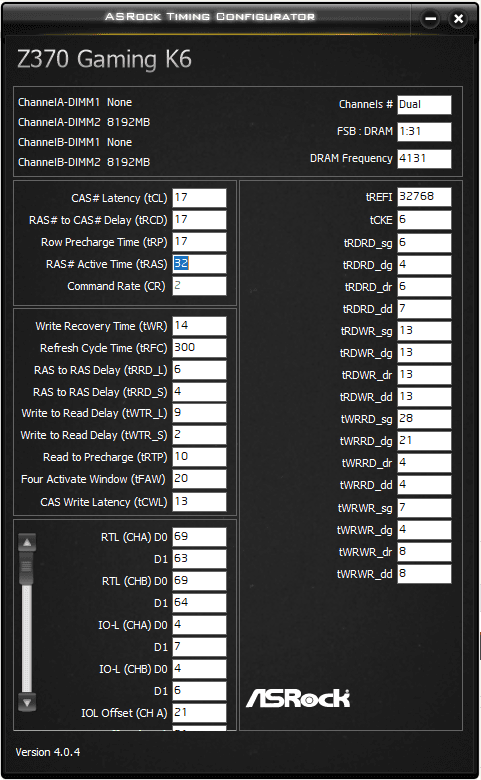Select the RTL (CHB) D0 field

[x=199, y=581]
